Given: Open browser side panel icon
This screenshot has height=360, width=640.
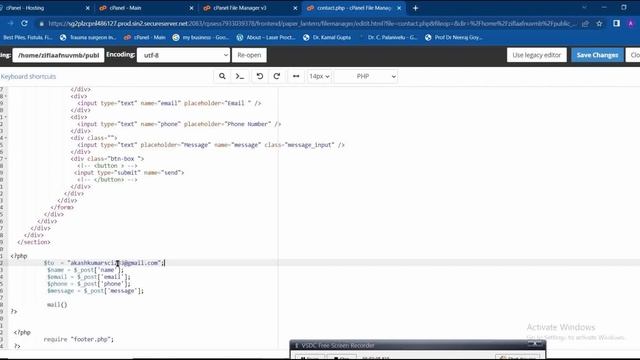Looking at the screenshot, I should [616, 24].
